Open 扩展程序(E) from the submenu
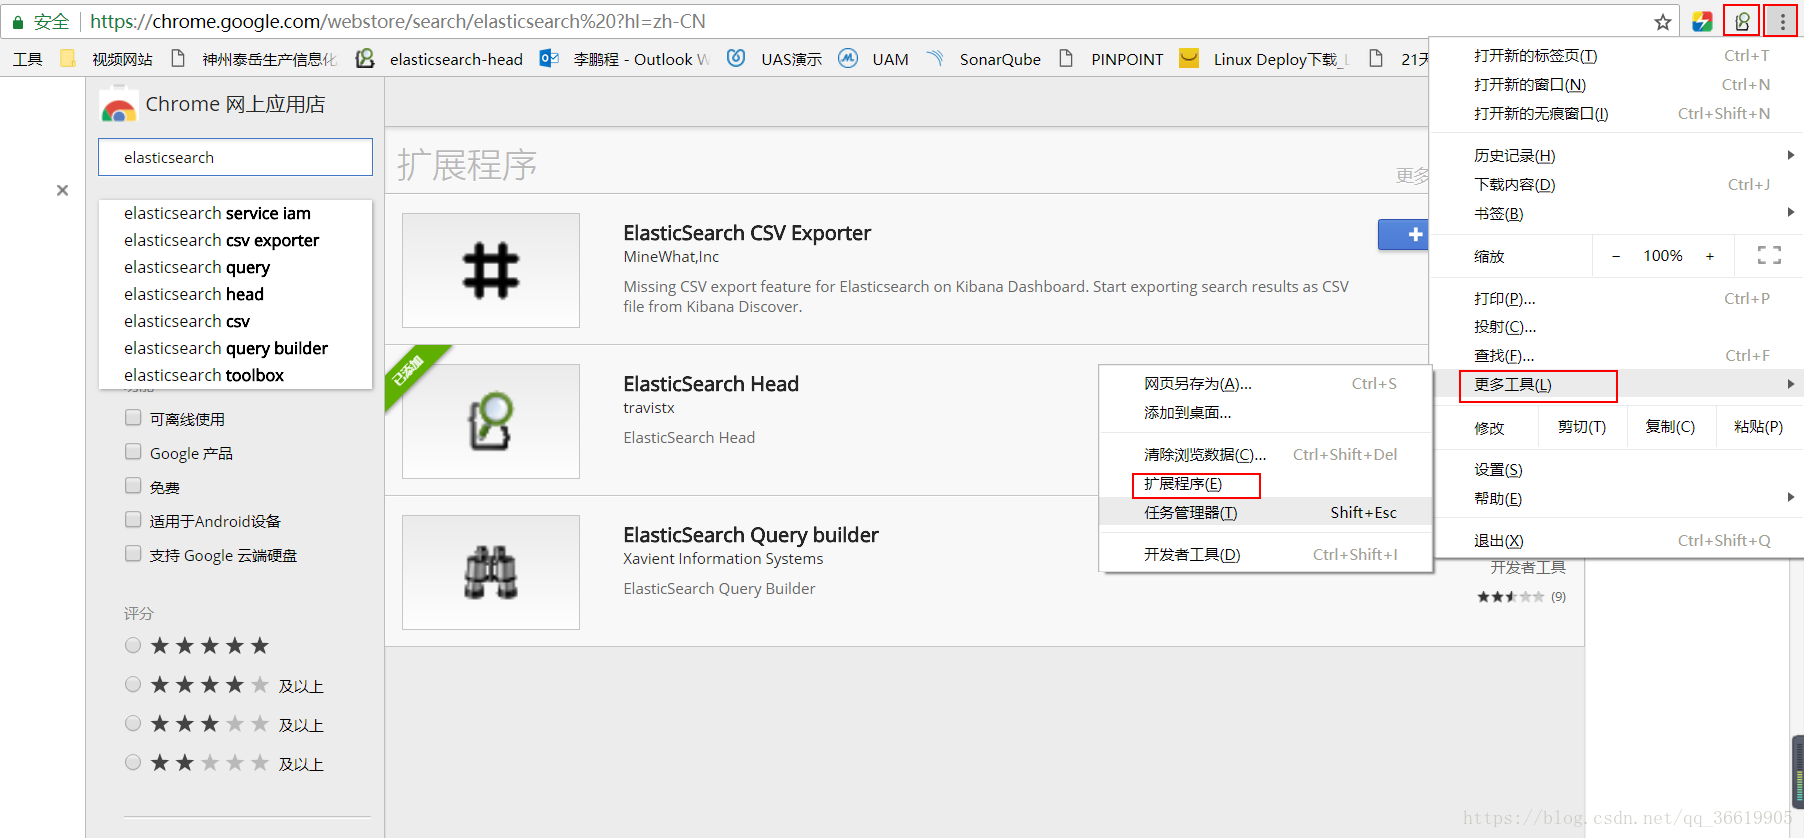 (x=1266, y=484)
